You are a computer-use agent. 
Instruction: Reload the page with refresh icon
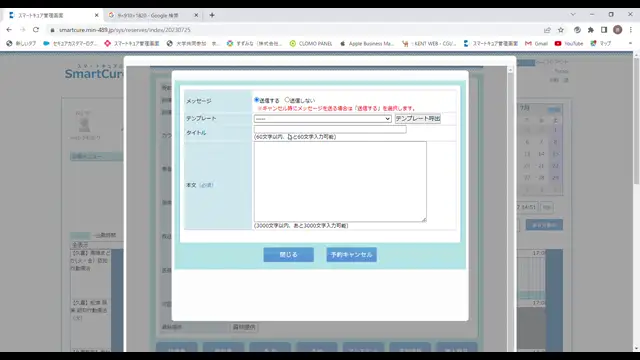click(x=36, y=30)
